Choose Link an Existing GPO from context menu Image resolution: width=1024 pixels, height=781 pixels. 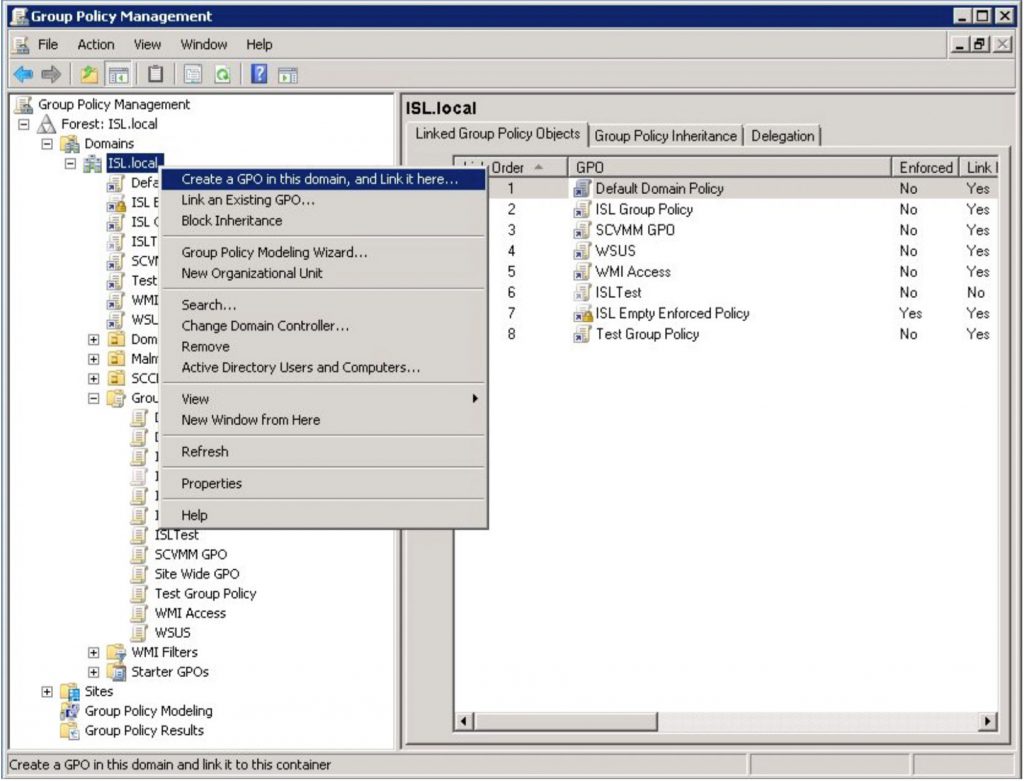click(248, 200)
